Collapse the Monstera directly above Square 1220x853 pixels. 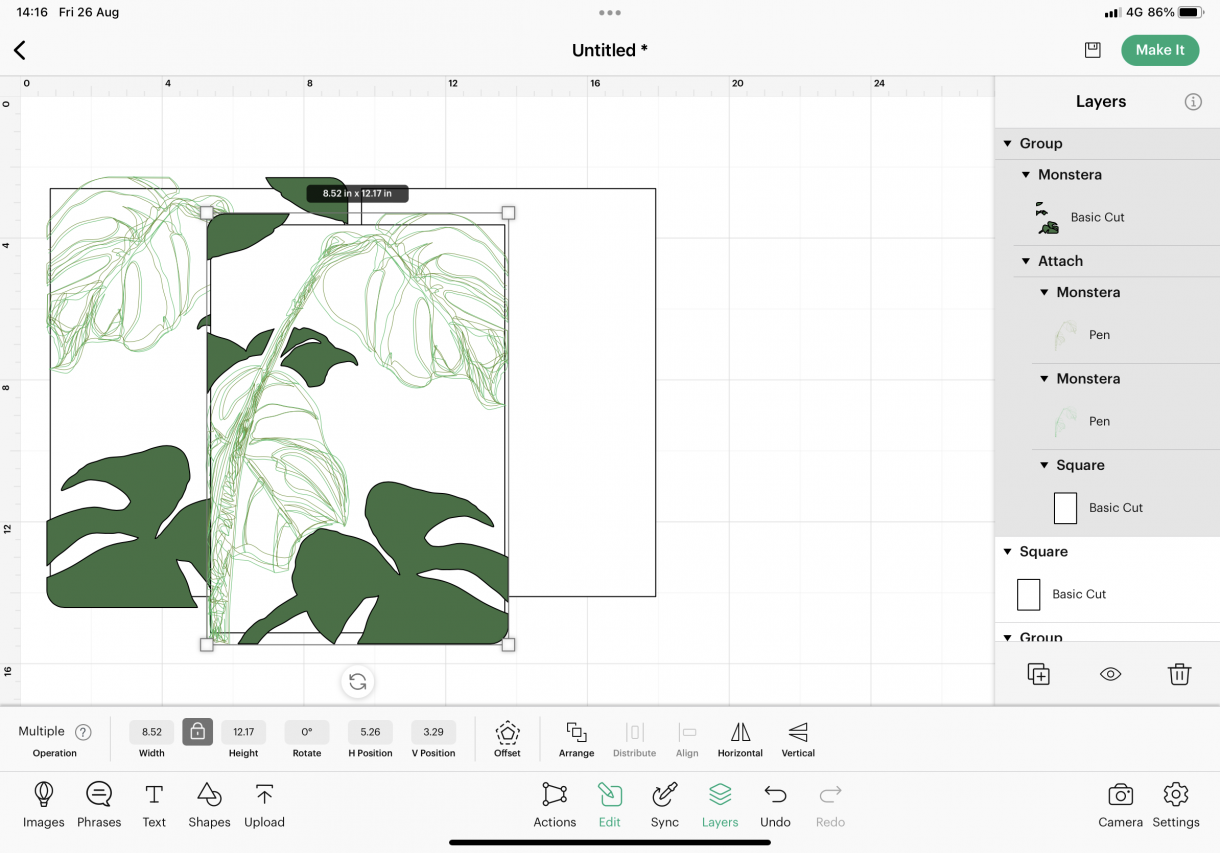(x=1045, y=379)
